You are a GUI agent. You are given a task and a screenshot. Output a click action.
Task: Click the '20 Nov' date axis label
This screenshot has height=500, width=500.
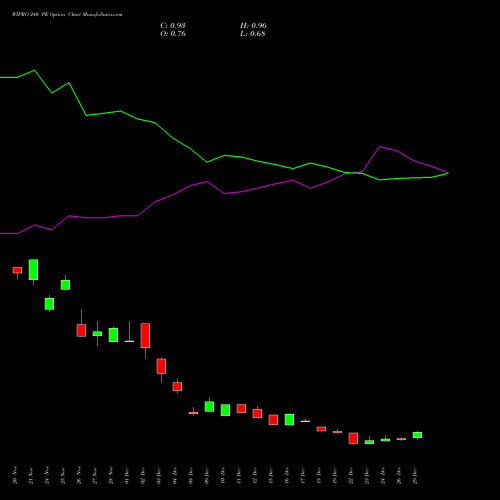[15, 475]
